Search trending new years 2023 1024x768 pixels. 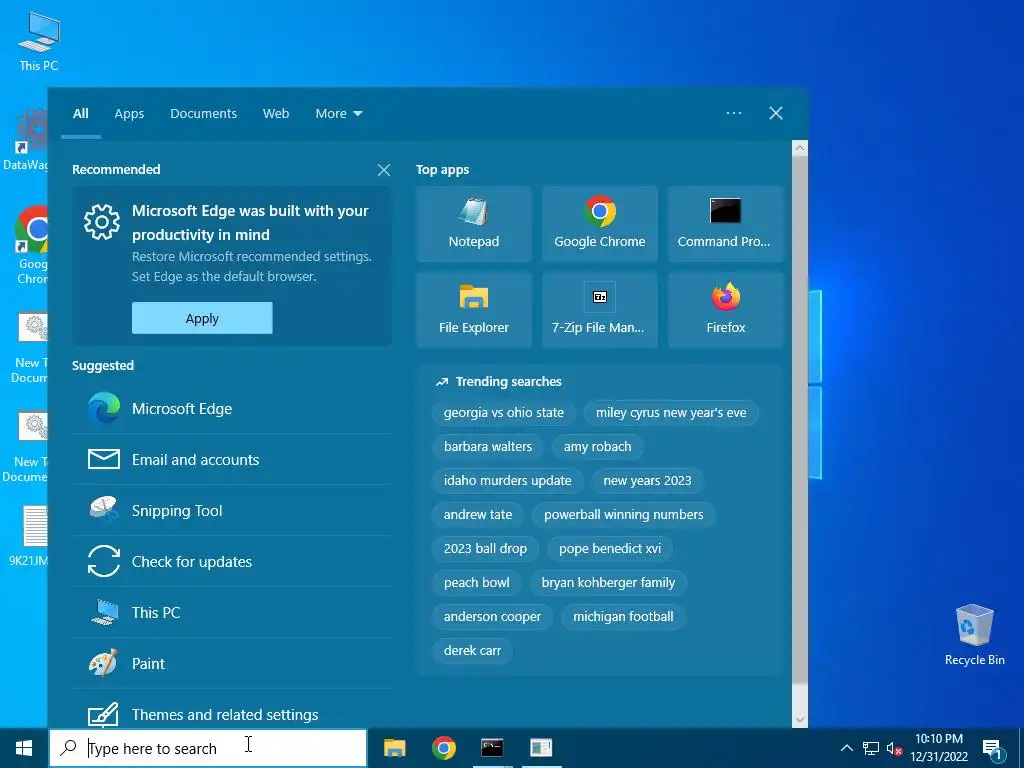coord(647,481)
